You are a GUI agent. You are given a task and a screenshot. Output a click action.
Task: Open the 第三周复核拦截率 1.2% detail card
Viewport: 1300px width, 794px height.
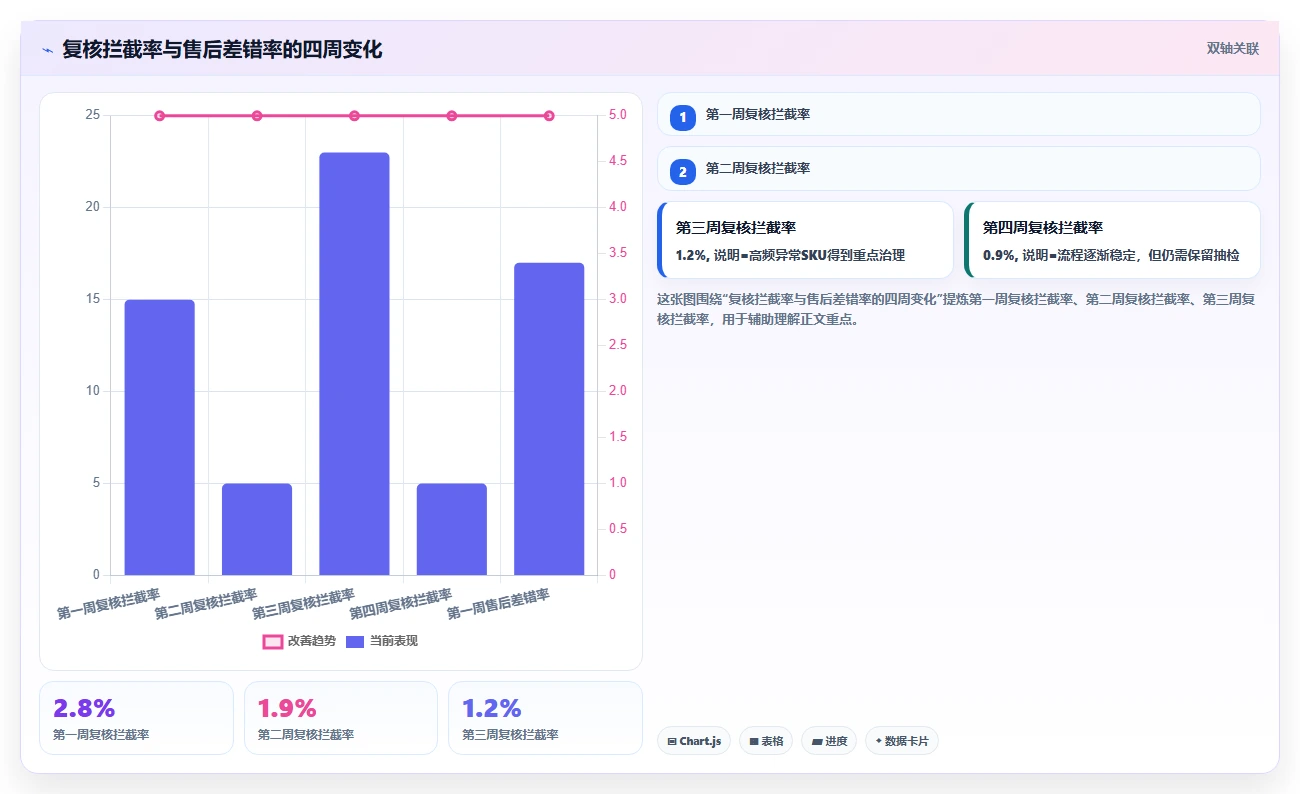coord(805,240)
